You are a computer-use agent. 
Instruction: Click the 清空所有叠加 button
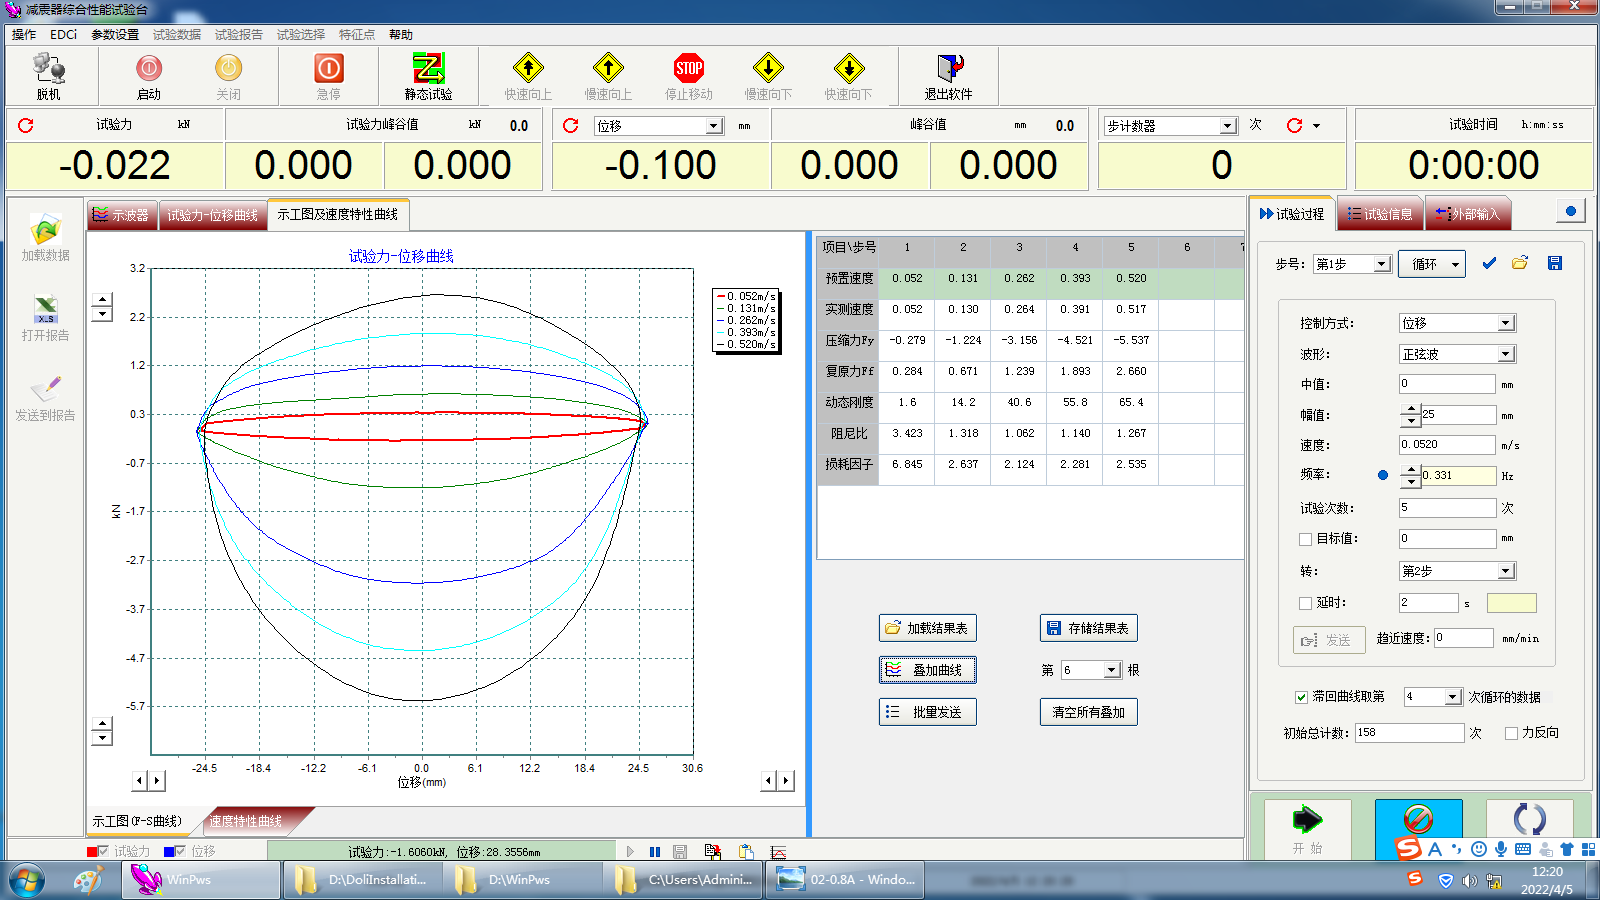tap(1088, 712)
